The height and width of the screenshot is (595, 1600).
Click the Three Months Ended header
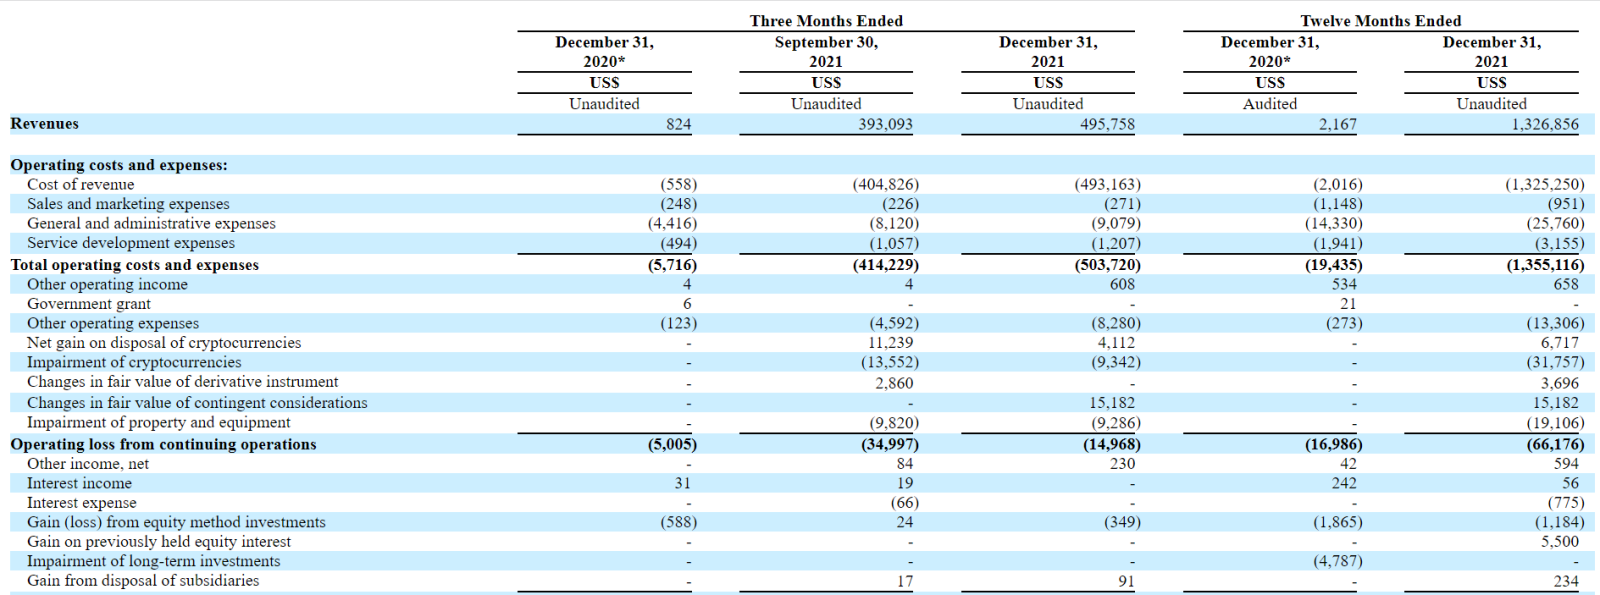tap(826, 21)
